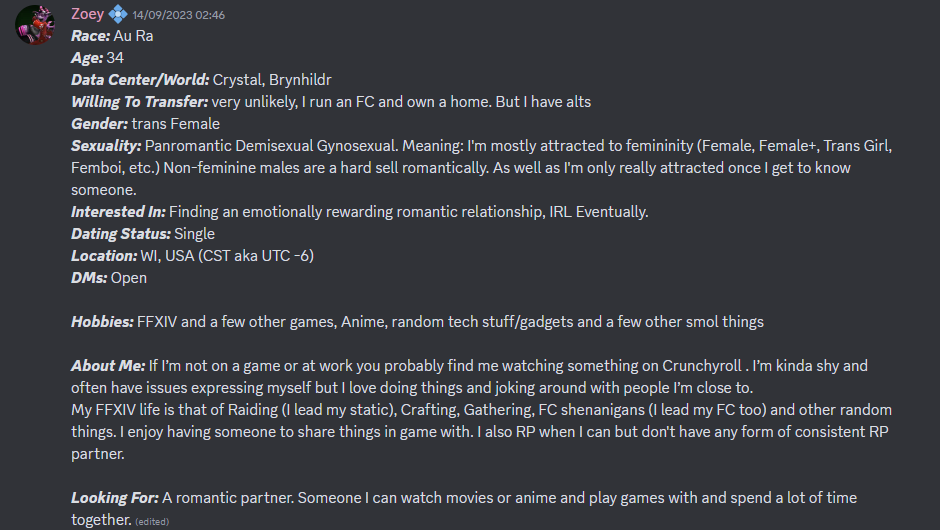This screenshot has height=530, width=940.
Task: Open the Zoey username profile popout
Action: point(88,14)
